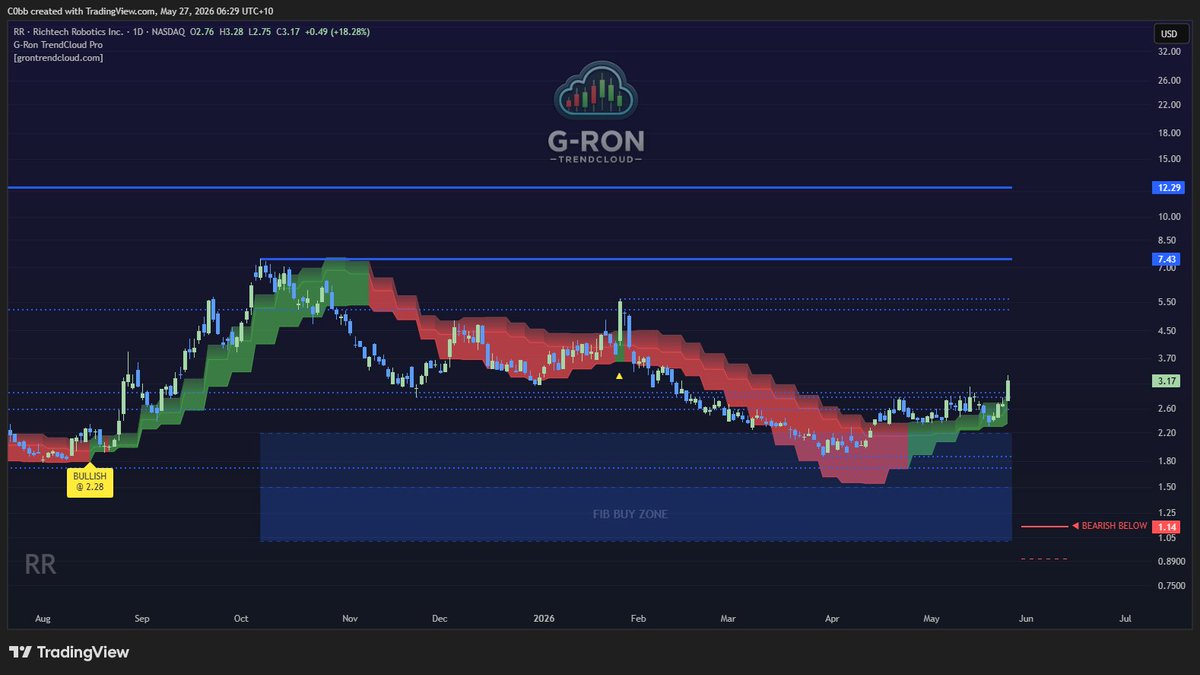This screenshot has height=675, width=1200.
Task: Click the Apr label on time axis
Action: 832,619
